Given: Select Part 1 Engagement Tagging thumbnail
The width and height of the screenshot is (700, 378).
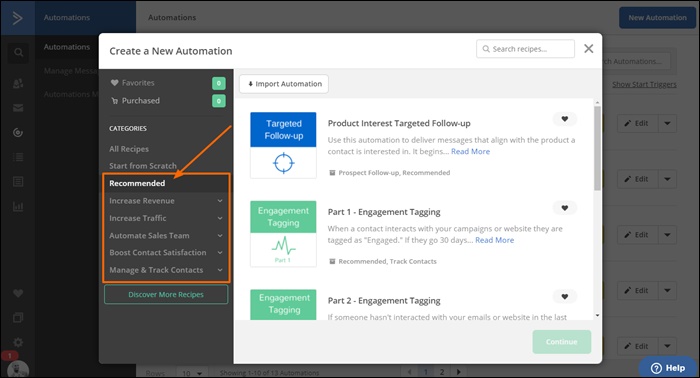Looking at the screenshot, I should tap(283, 234).
